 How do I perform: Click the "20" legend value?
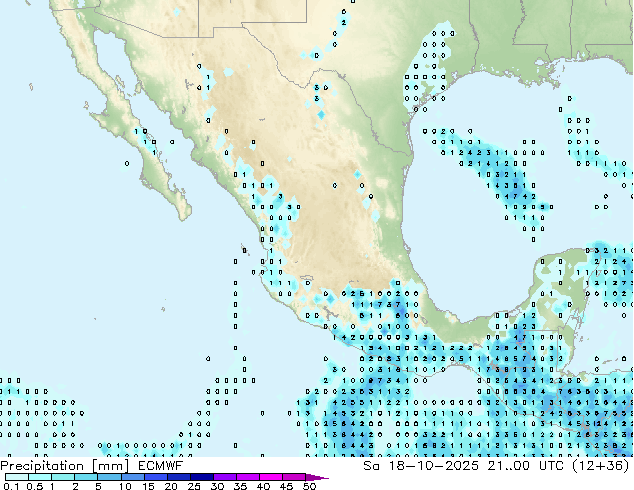point(171,486)
